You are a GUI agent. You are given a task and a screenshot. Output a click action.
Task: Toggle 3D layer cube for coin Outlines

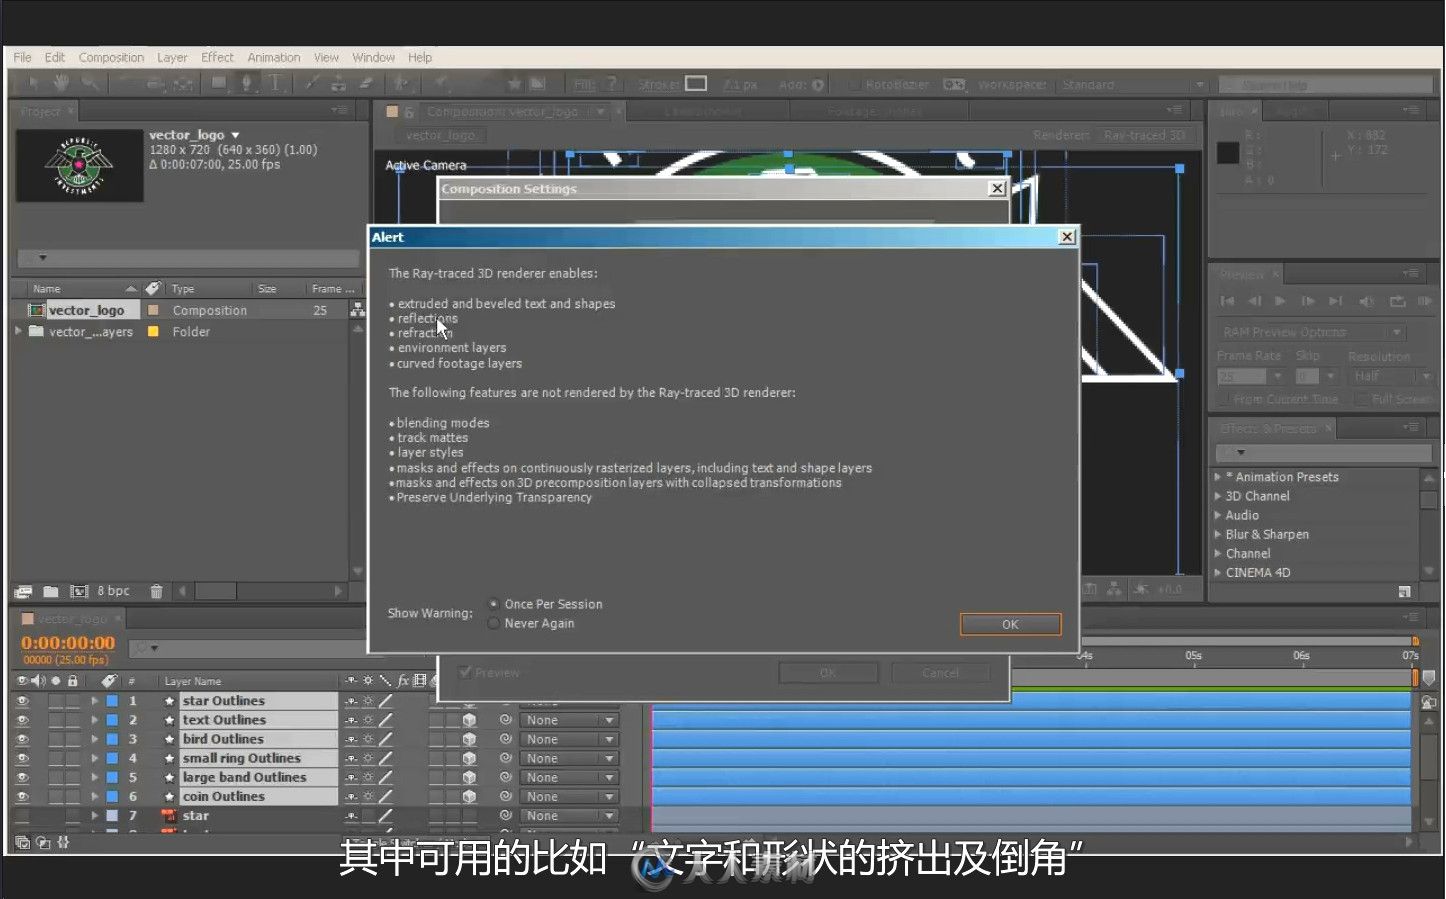pyautogui.click(x=469, y=797)
